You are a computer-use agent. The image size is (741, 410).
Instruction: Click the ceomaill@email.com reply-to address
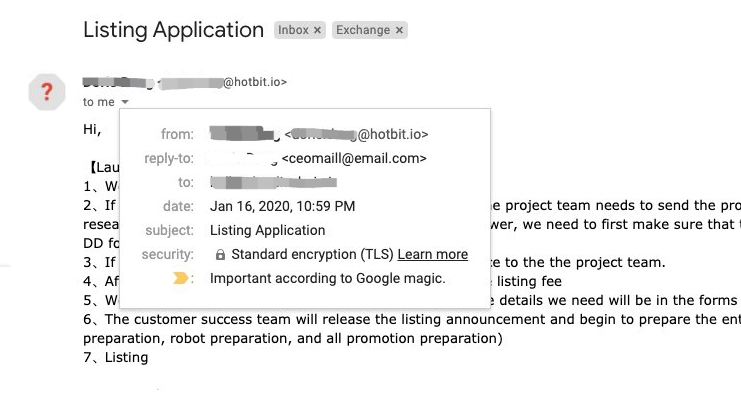(x=354, y=158)
